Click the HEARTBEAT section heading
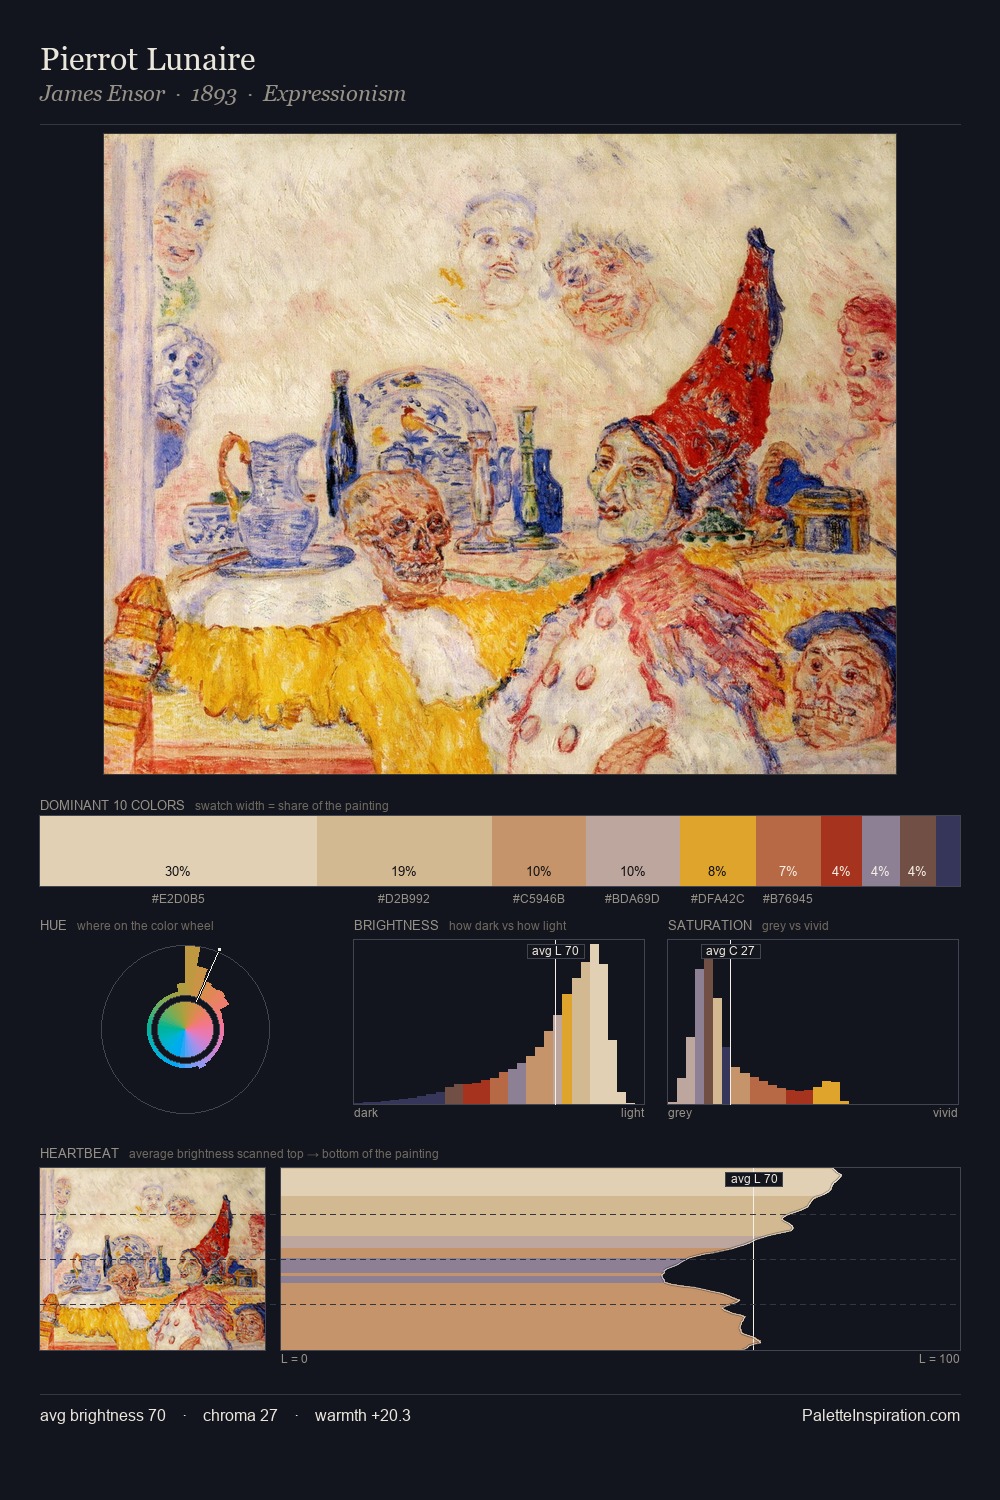1000x1500 pixels. pos(79,1153)
